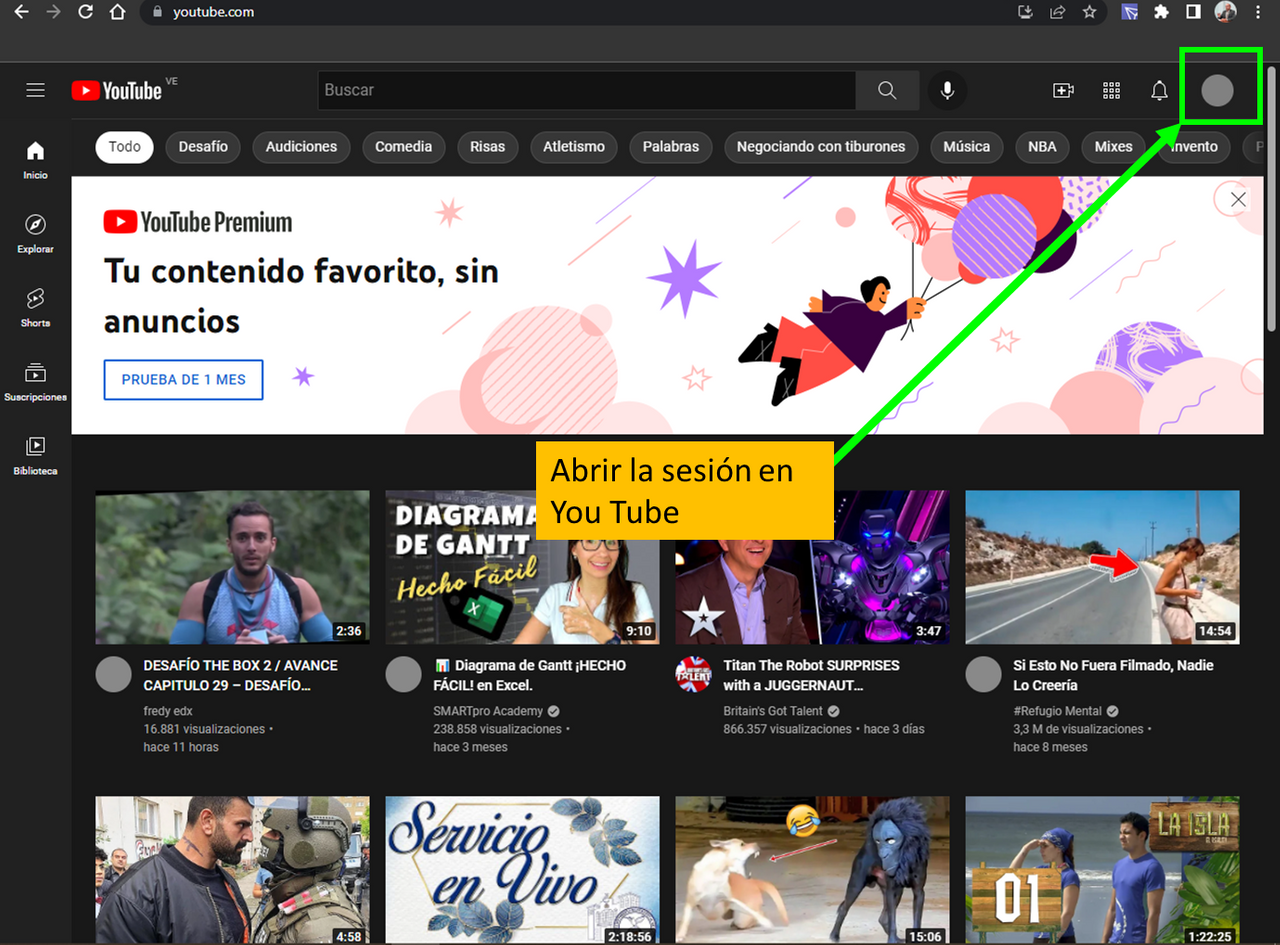Open Britain's Got Talent channel avatar
The image size is (1280, 945).
[693, 675]
